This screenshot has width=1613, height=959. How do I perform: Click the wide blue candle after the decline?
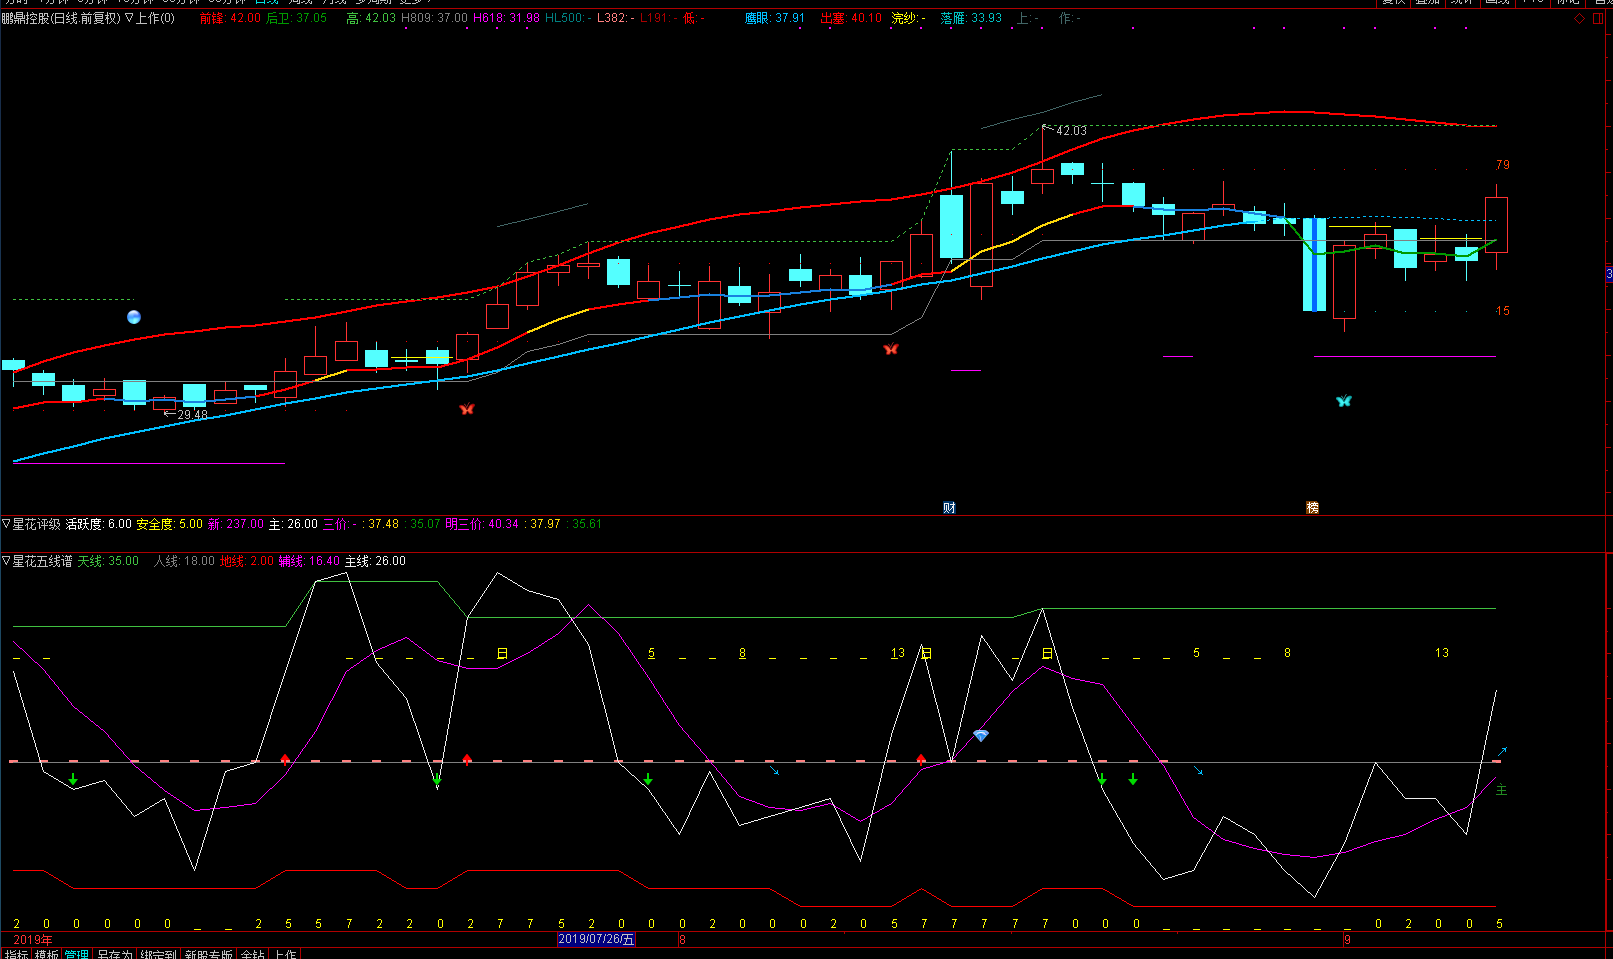point(1314,264)
